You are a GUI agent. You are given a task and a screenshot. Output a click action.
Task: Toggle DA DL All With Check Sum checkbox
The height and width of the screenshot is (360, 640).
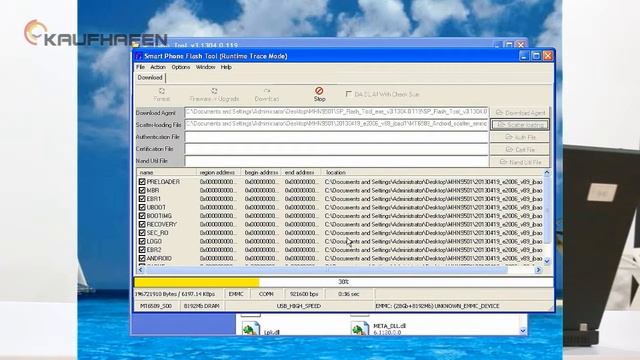349,94
